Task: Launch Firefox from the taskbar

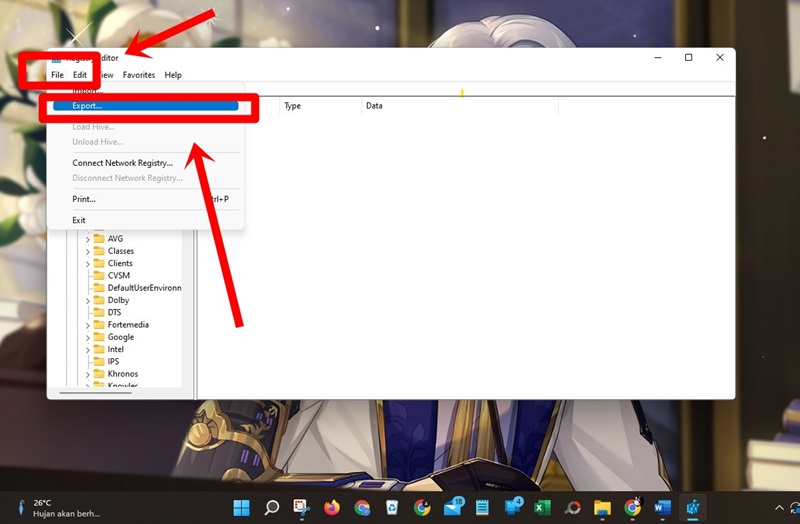Action: pos(332,508)
